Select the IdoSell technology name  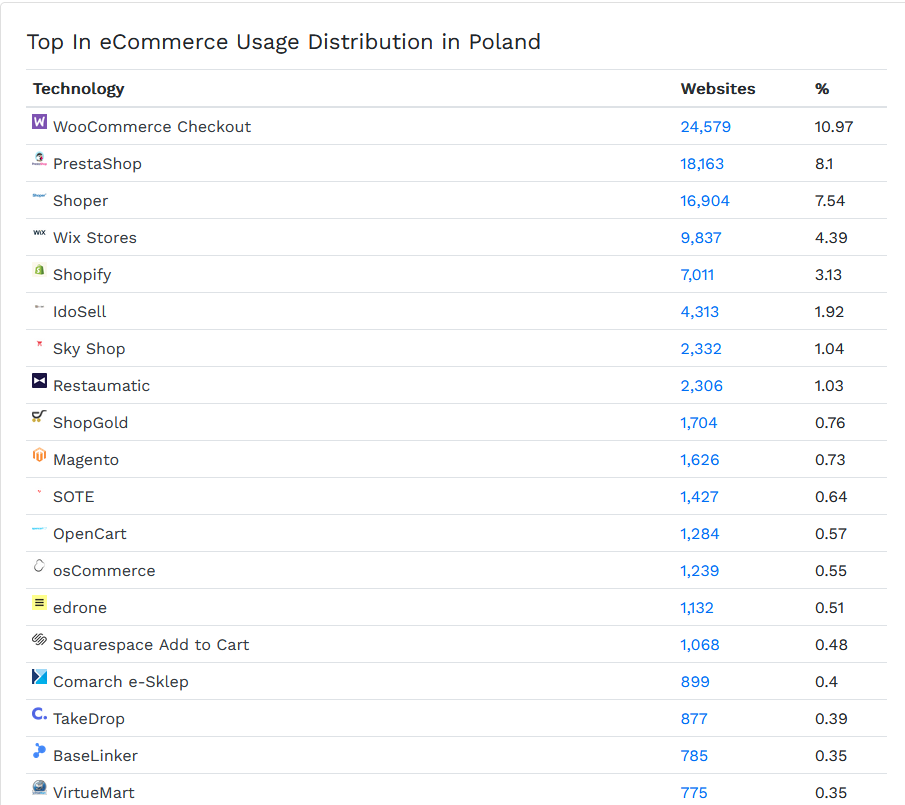point(80,312)
